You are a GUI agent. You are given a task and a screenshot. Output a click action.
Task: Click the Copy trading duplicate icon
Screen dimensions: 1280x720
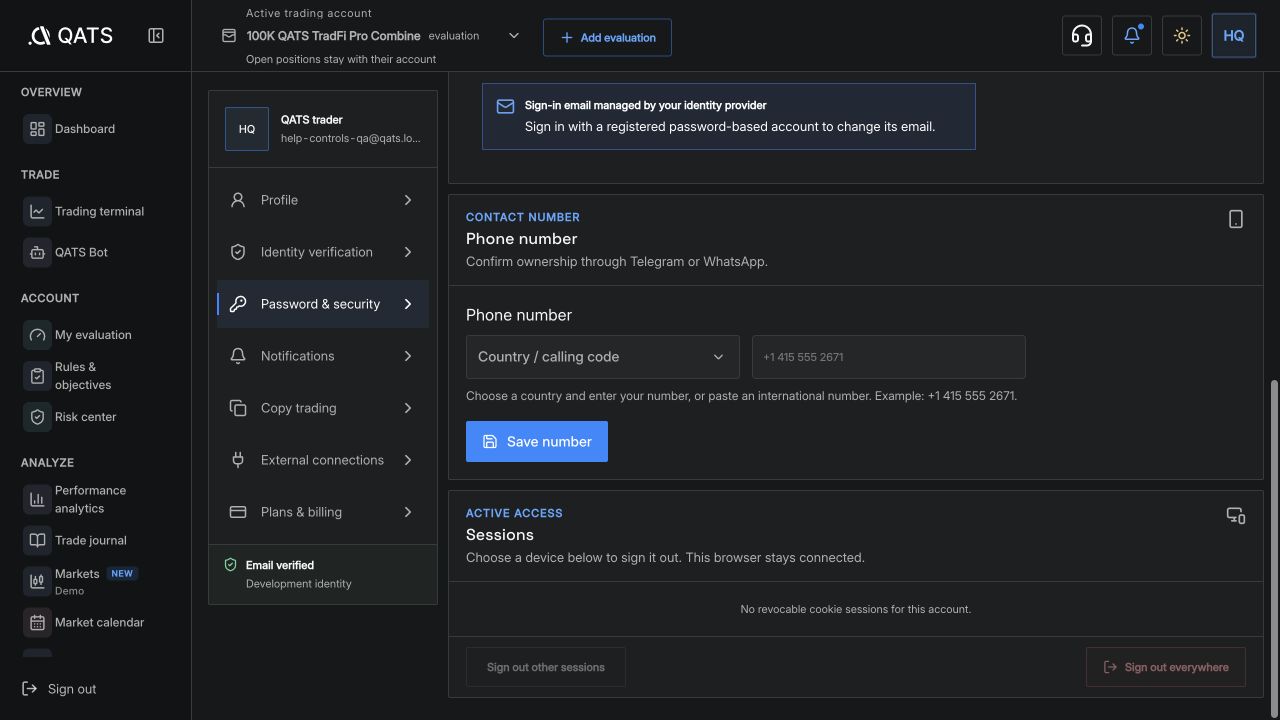(x=238, y=408)
